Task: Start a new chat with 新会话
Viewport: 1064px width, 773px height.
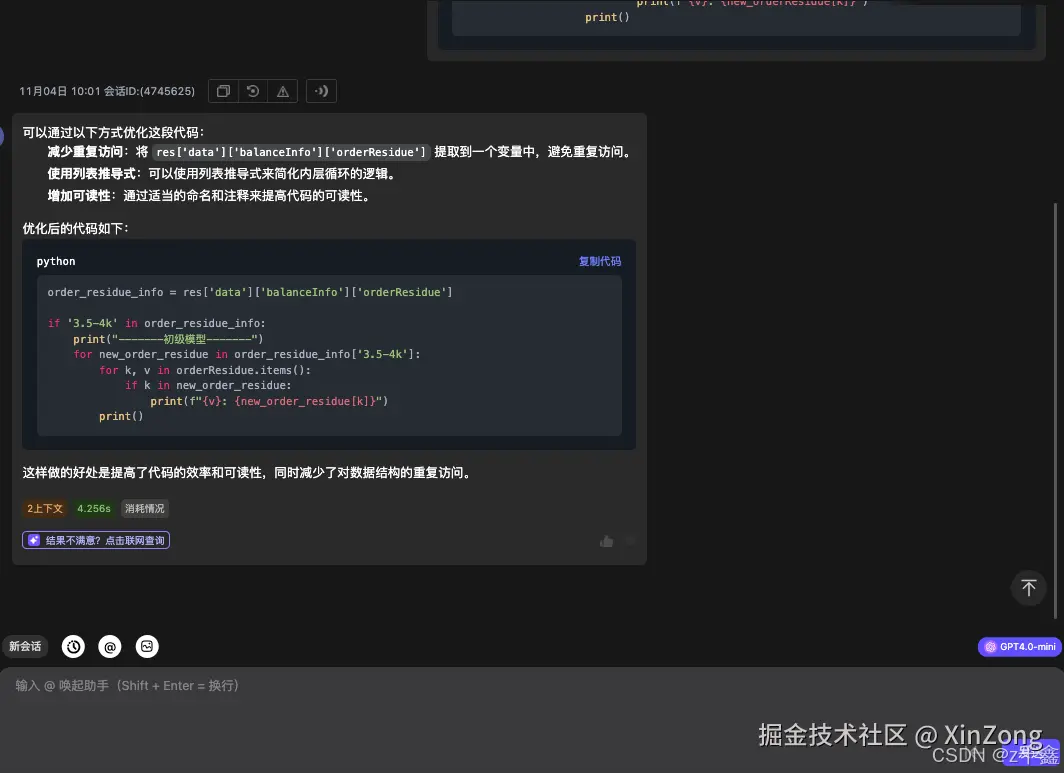Action: [25, 646]
